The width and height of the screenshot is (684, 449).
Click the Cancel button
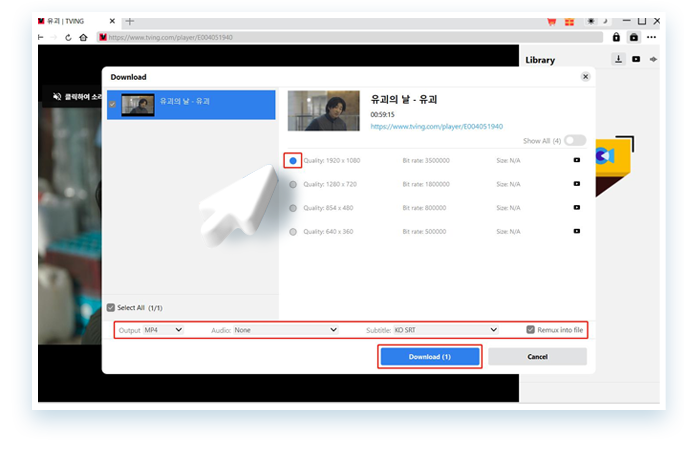coord(537,356)
